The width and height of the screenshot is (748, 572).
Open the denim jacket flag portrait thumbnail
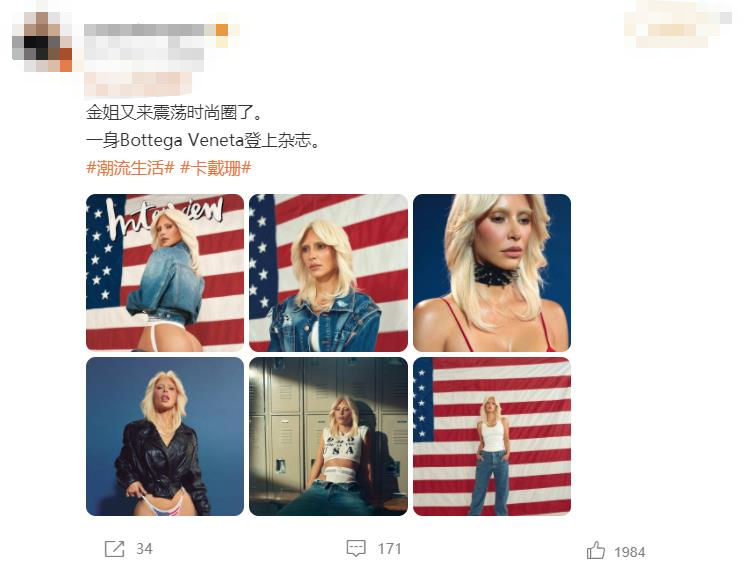click(328, 272)
